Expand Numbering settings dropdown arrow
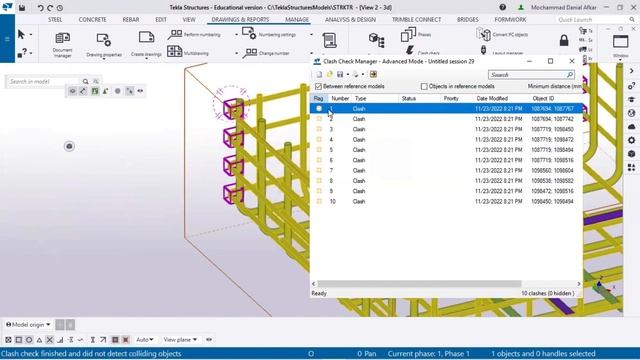640x360 pixels. pyautogui.click(x=311, y=34)
